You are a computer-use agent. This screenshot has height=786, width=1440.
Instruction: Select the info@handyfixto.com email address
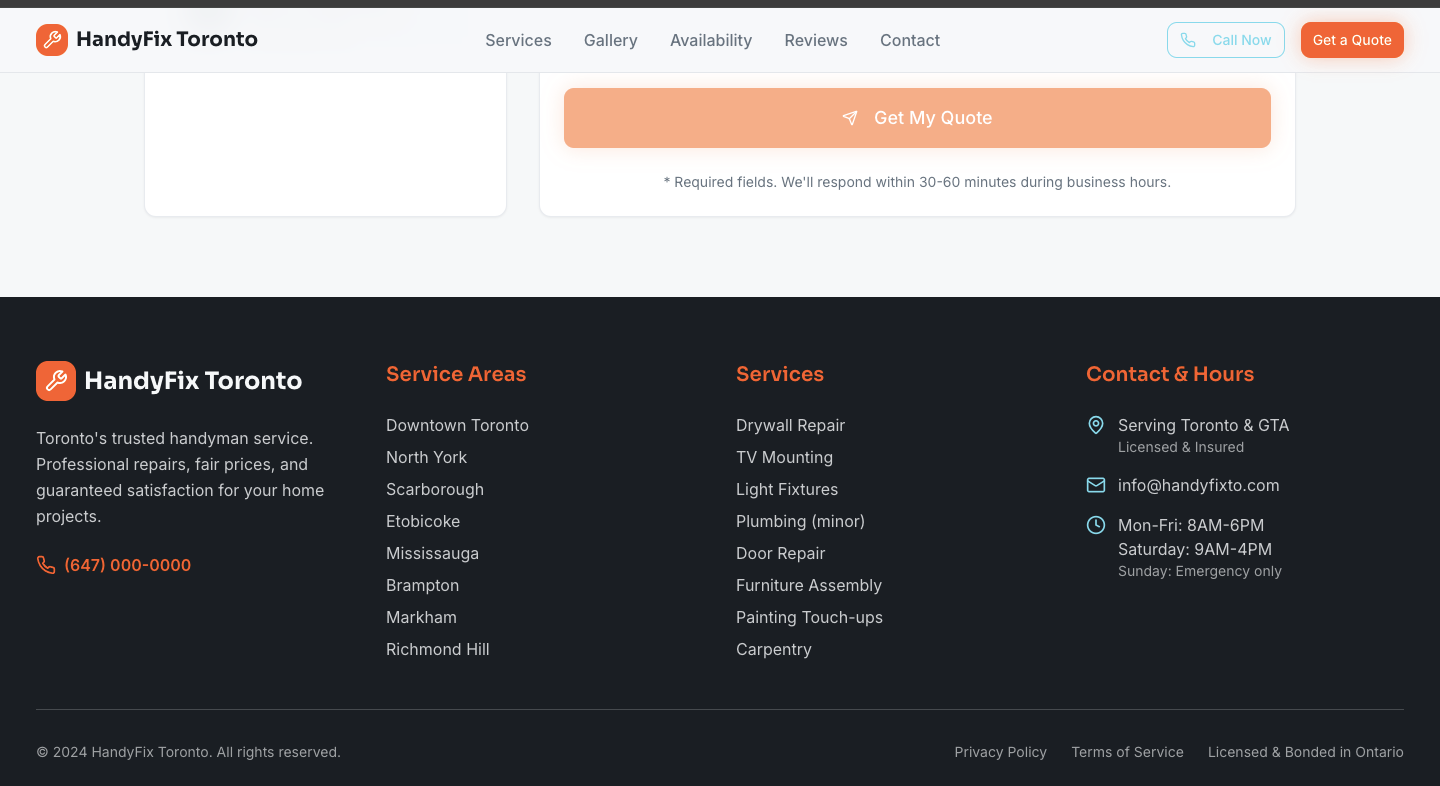click(1198, 485)
